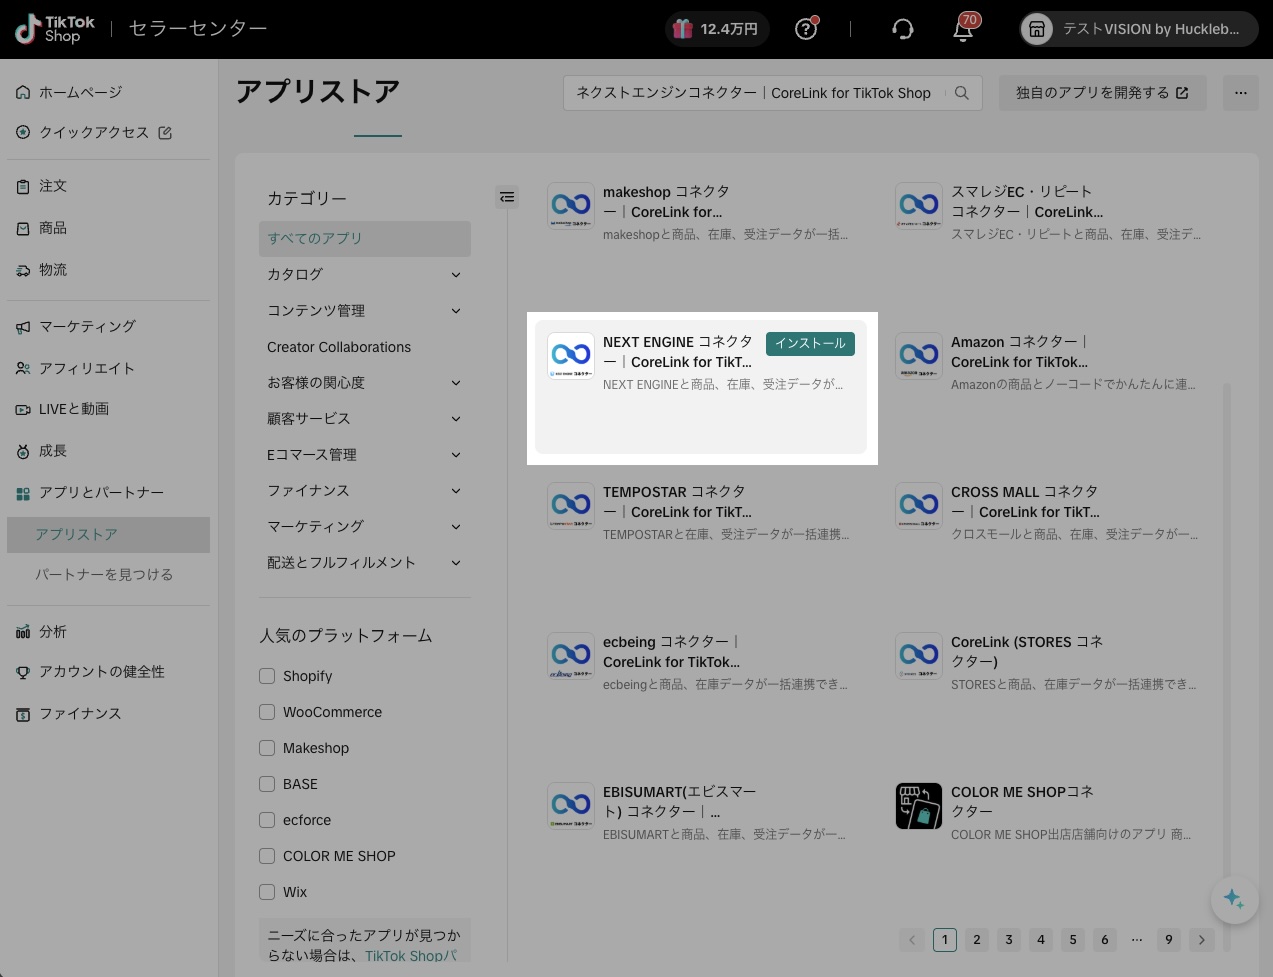Viewport: 1273px width, 977px height.
Task: Open TikTok Shopパ link in sidebar note
Action: point(410,956)
